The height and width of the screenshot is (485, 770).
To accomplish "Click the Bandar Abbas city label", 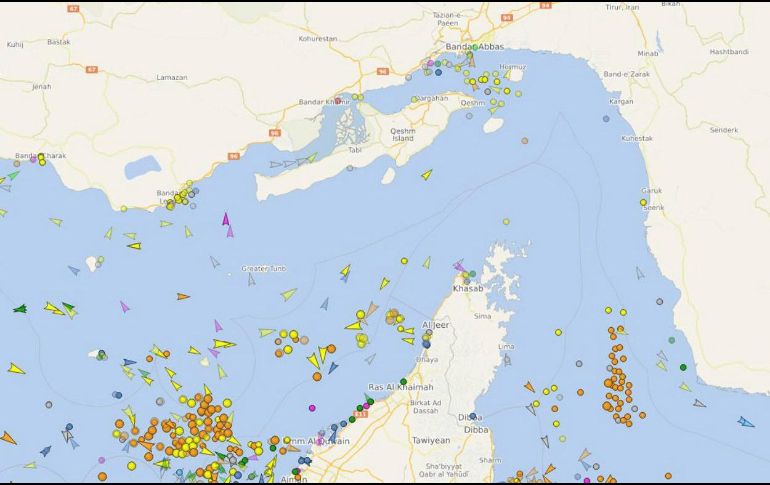I will click(475, 47).
